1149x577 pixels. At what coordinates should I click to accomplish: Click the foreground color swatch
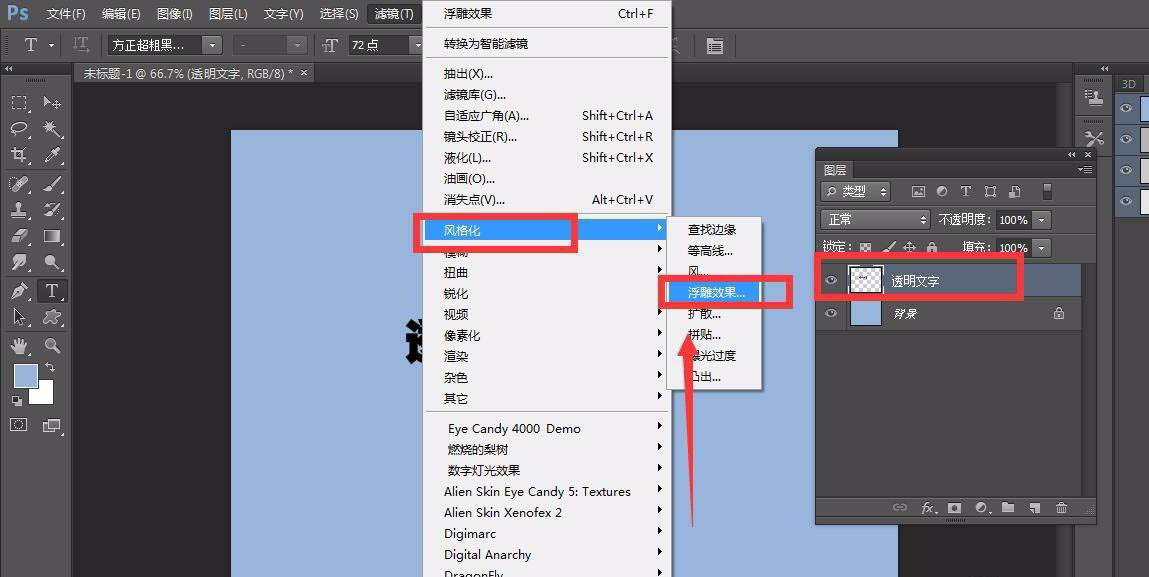tap(26, 375)
